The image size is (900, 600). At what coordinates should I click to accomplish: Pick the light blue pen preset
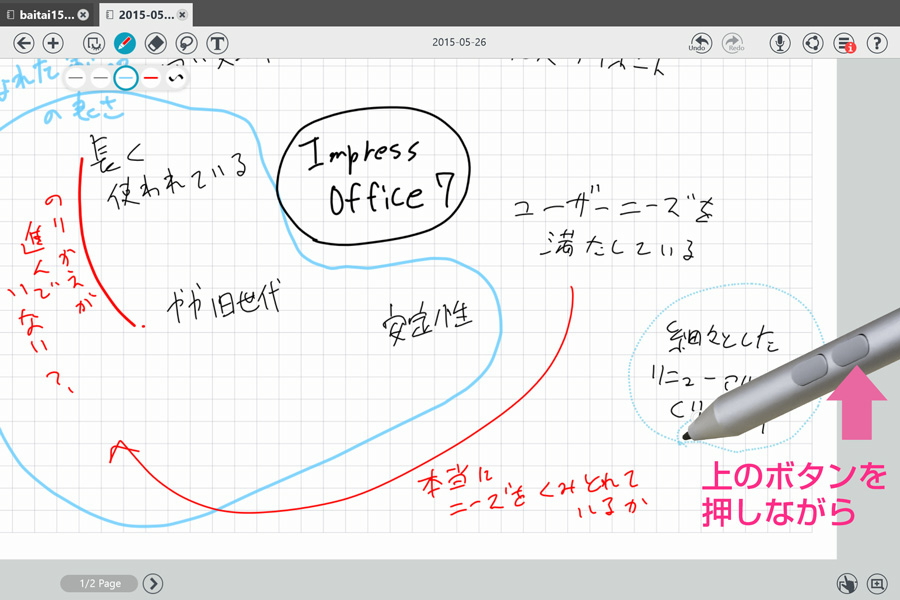pos(125,77)
